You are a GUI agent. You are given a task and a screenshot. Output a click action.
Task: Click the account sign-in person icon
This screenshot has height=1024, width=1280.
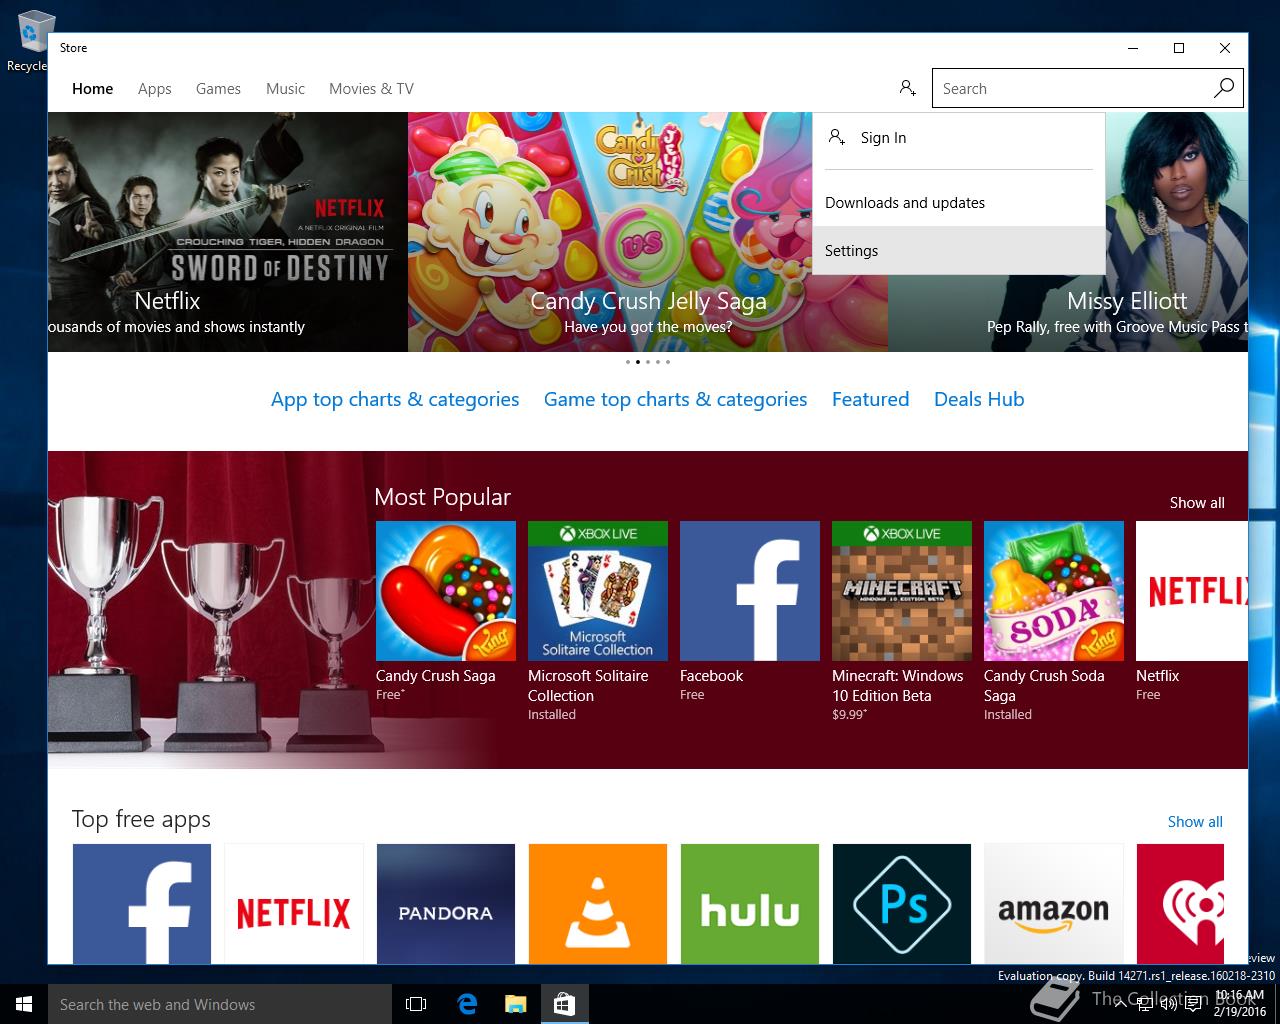tap(907, 88)
